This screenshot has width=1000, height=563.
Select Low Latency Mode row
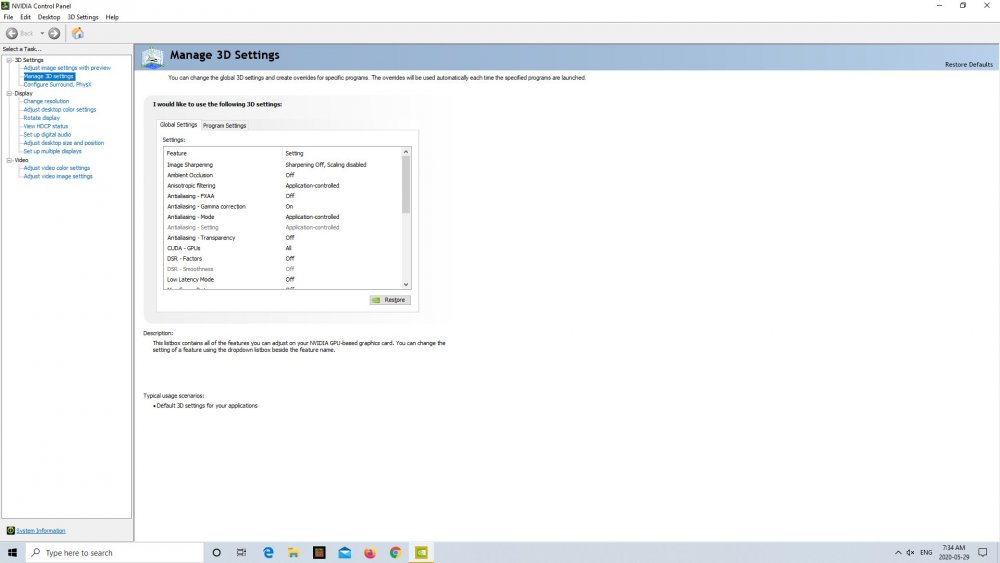tap(283, 279)
